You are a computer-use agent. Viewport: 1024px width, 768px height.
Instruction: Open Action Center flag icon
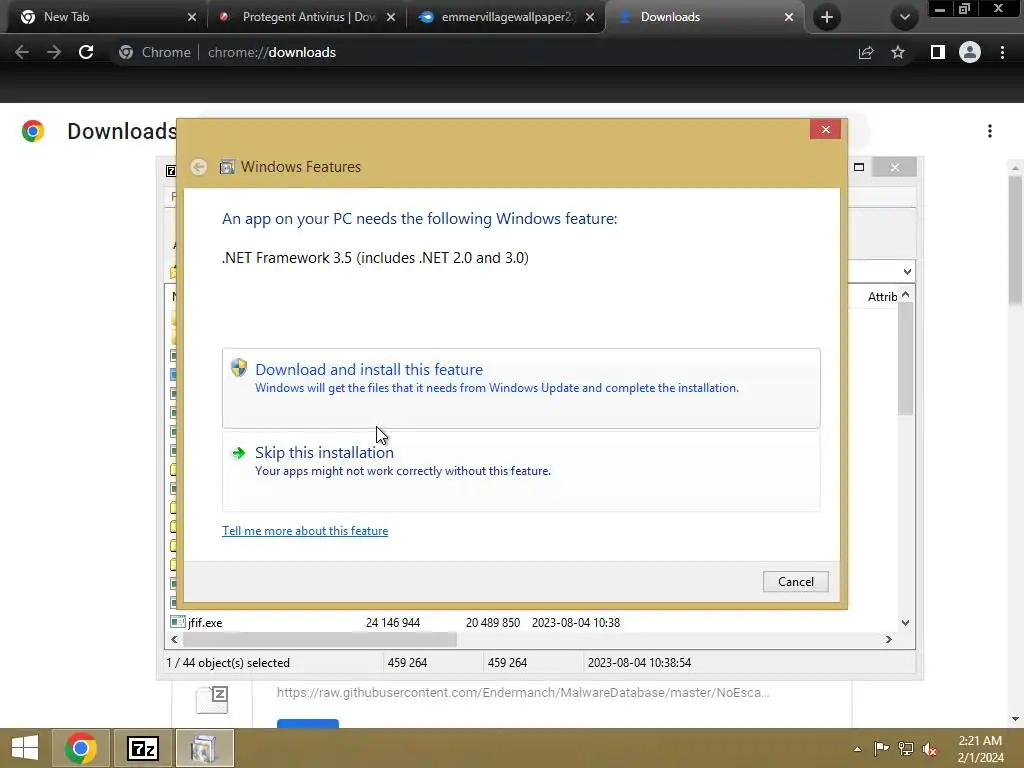pos(881,749)
